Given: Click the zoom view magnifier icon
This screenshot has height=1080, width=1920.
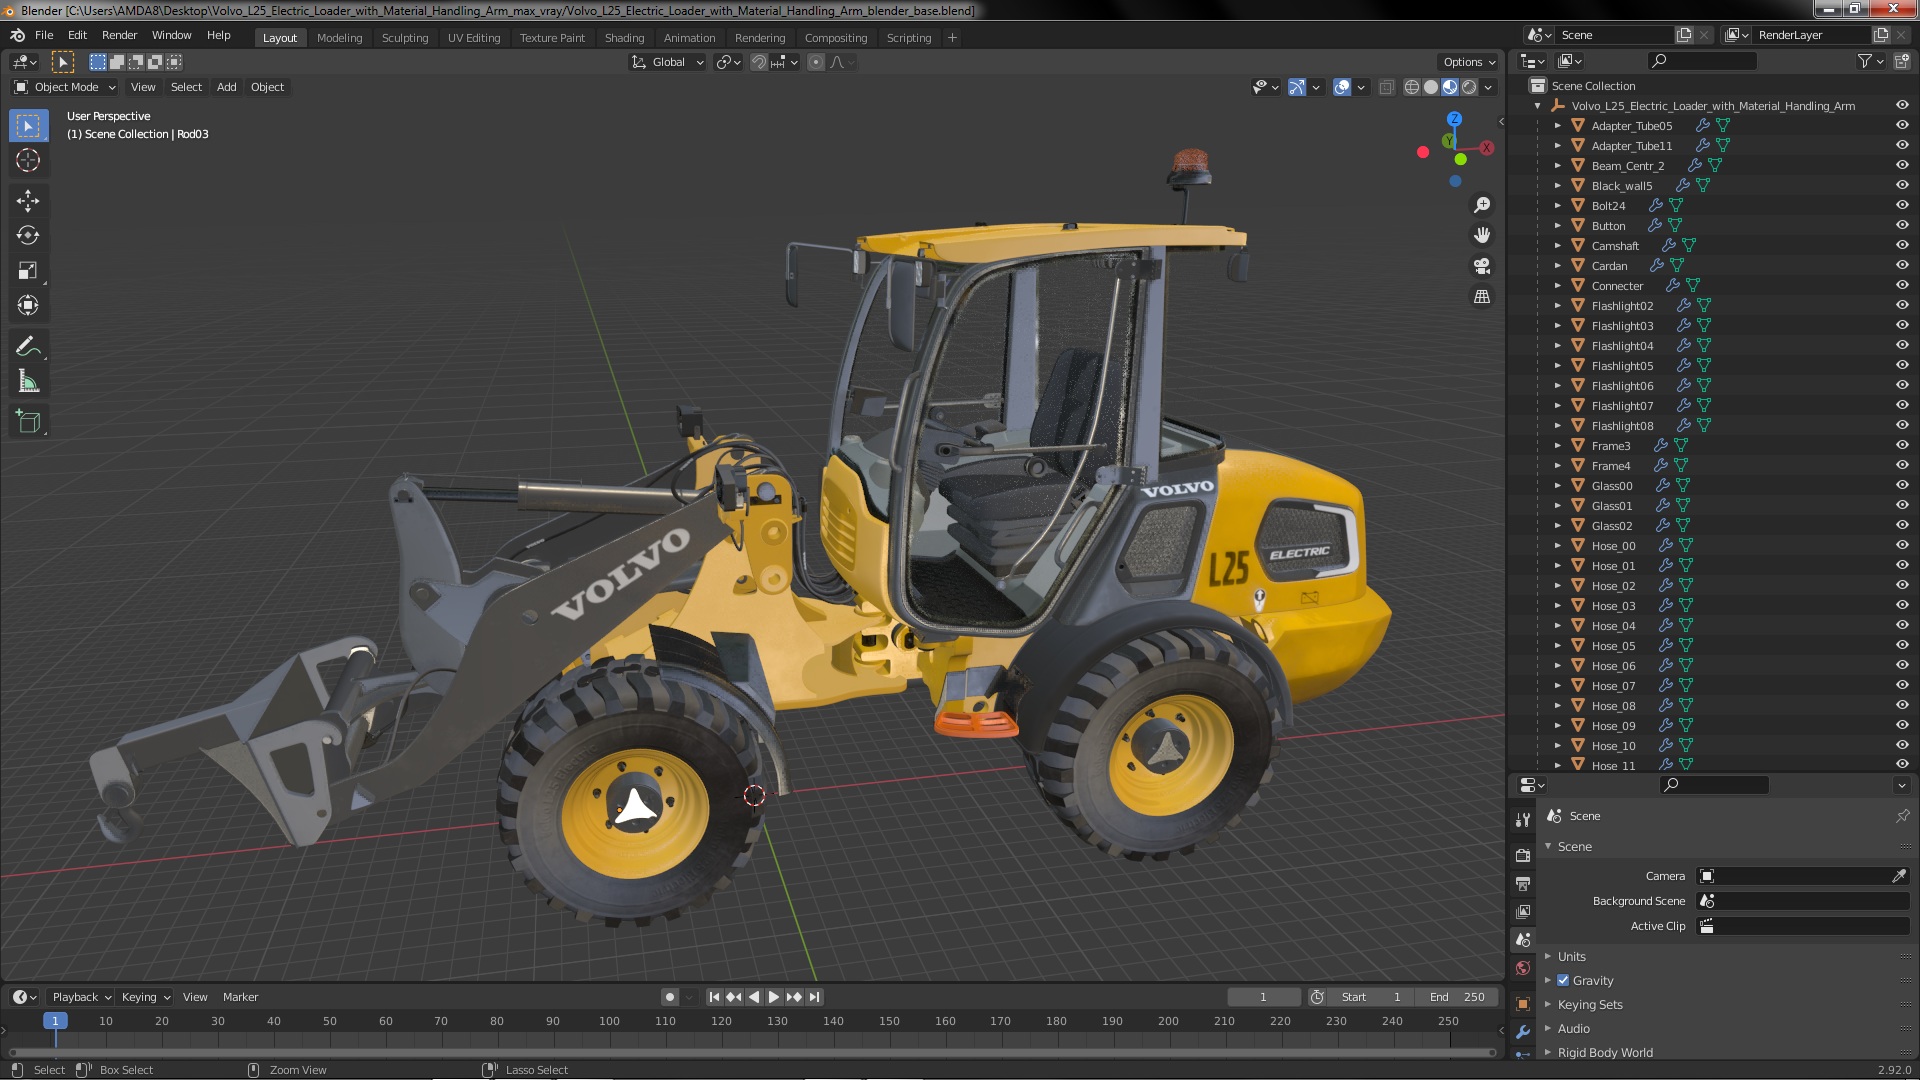Looking at the screenshot, I should [1482, 205].
